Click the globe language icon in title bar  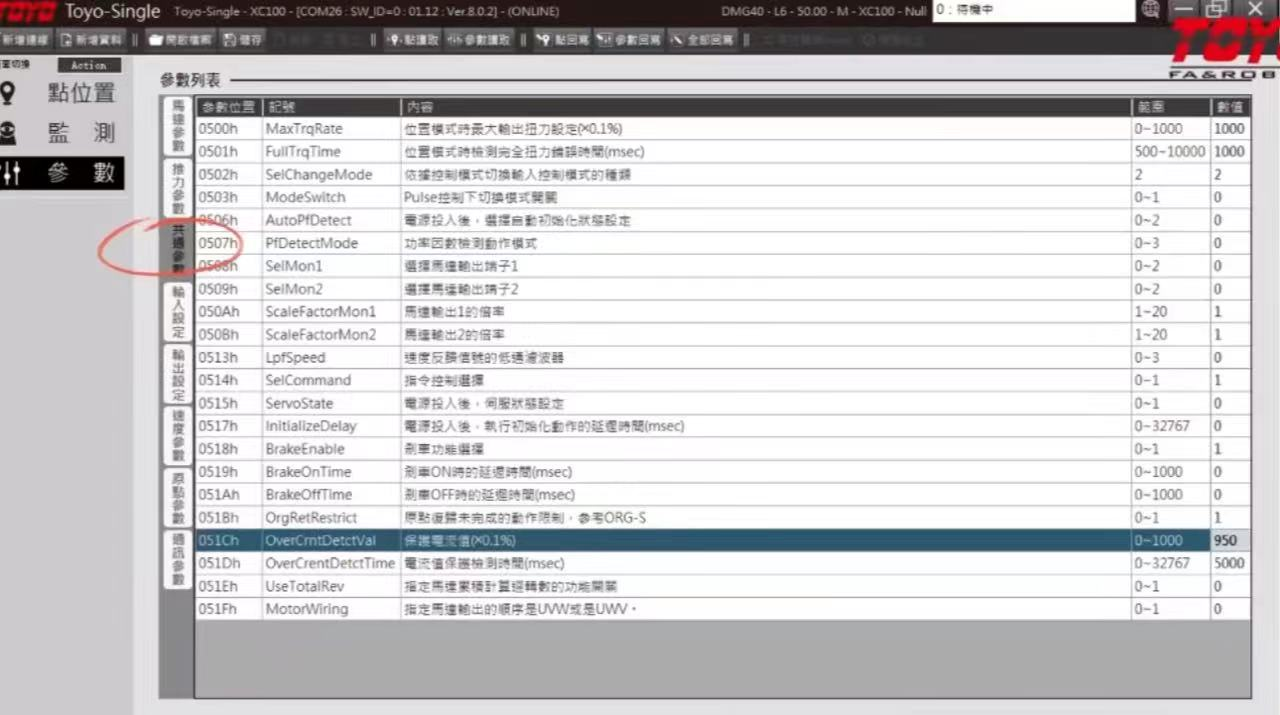point(1150,10)
